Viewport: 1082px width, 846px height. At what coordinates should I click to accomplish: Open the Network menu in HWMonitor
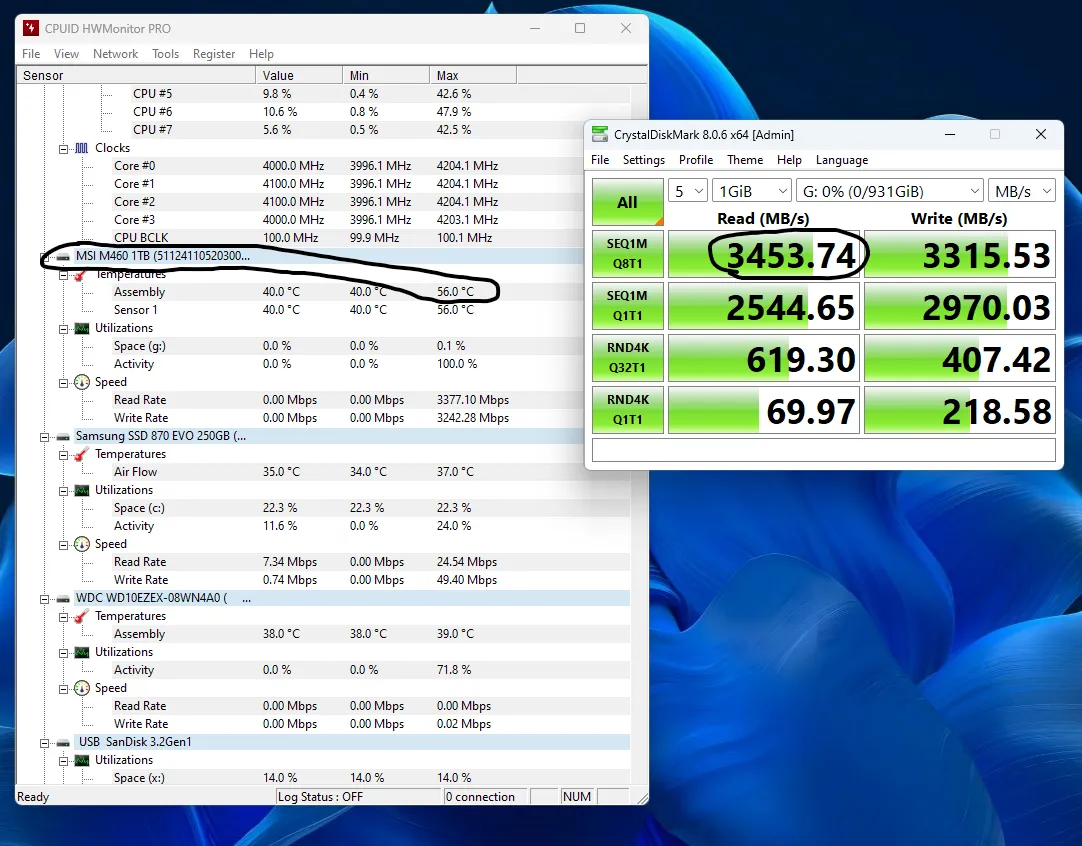pos(115,54)
